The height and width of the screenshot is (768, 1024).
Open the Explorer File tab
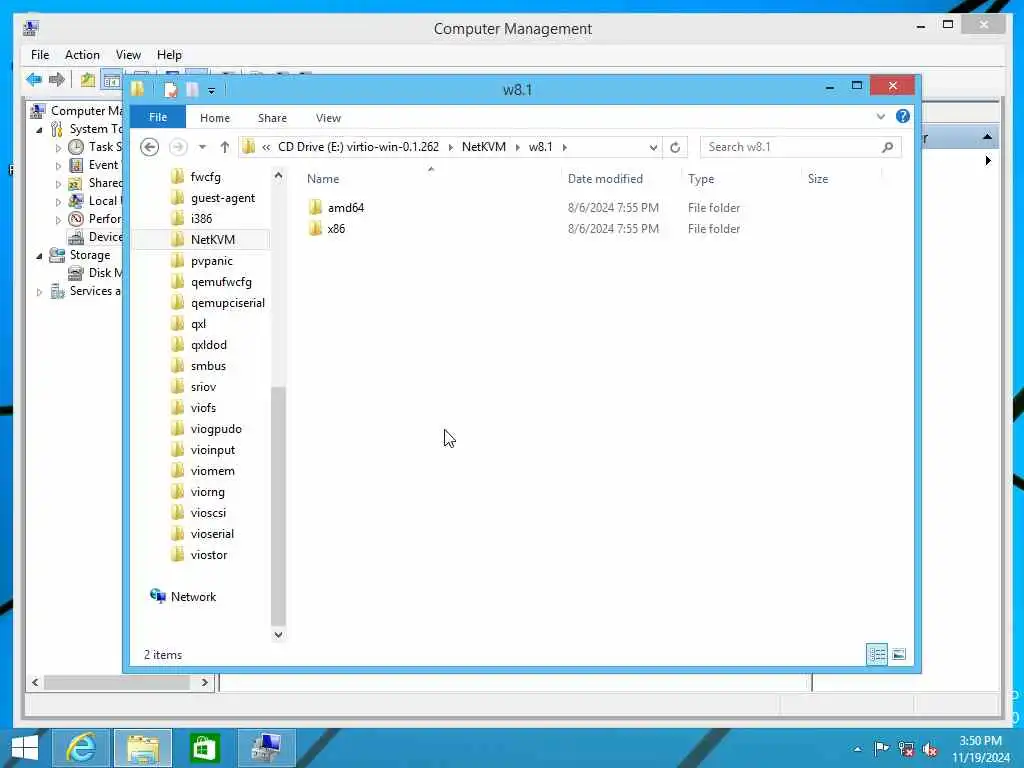pyautogui.click(x=158, y=117)
